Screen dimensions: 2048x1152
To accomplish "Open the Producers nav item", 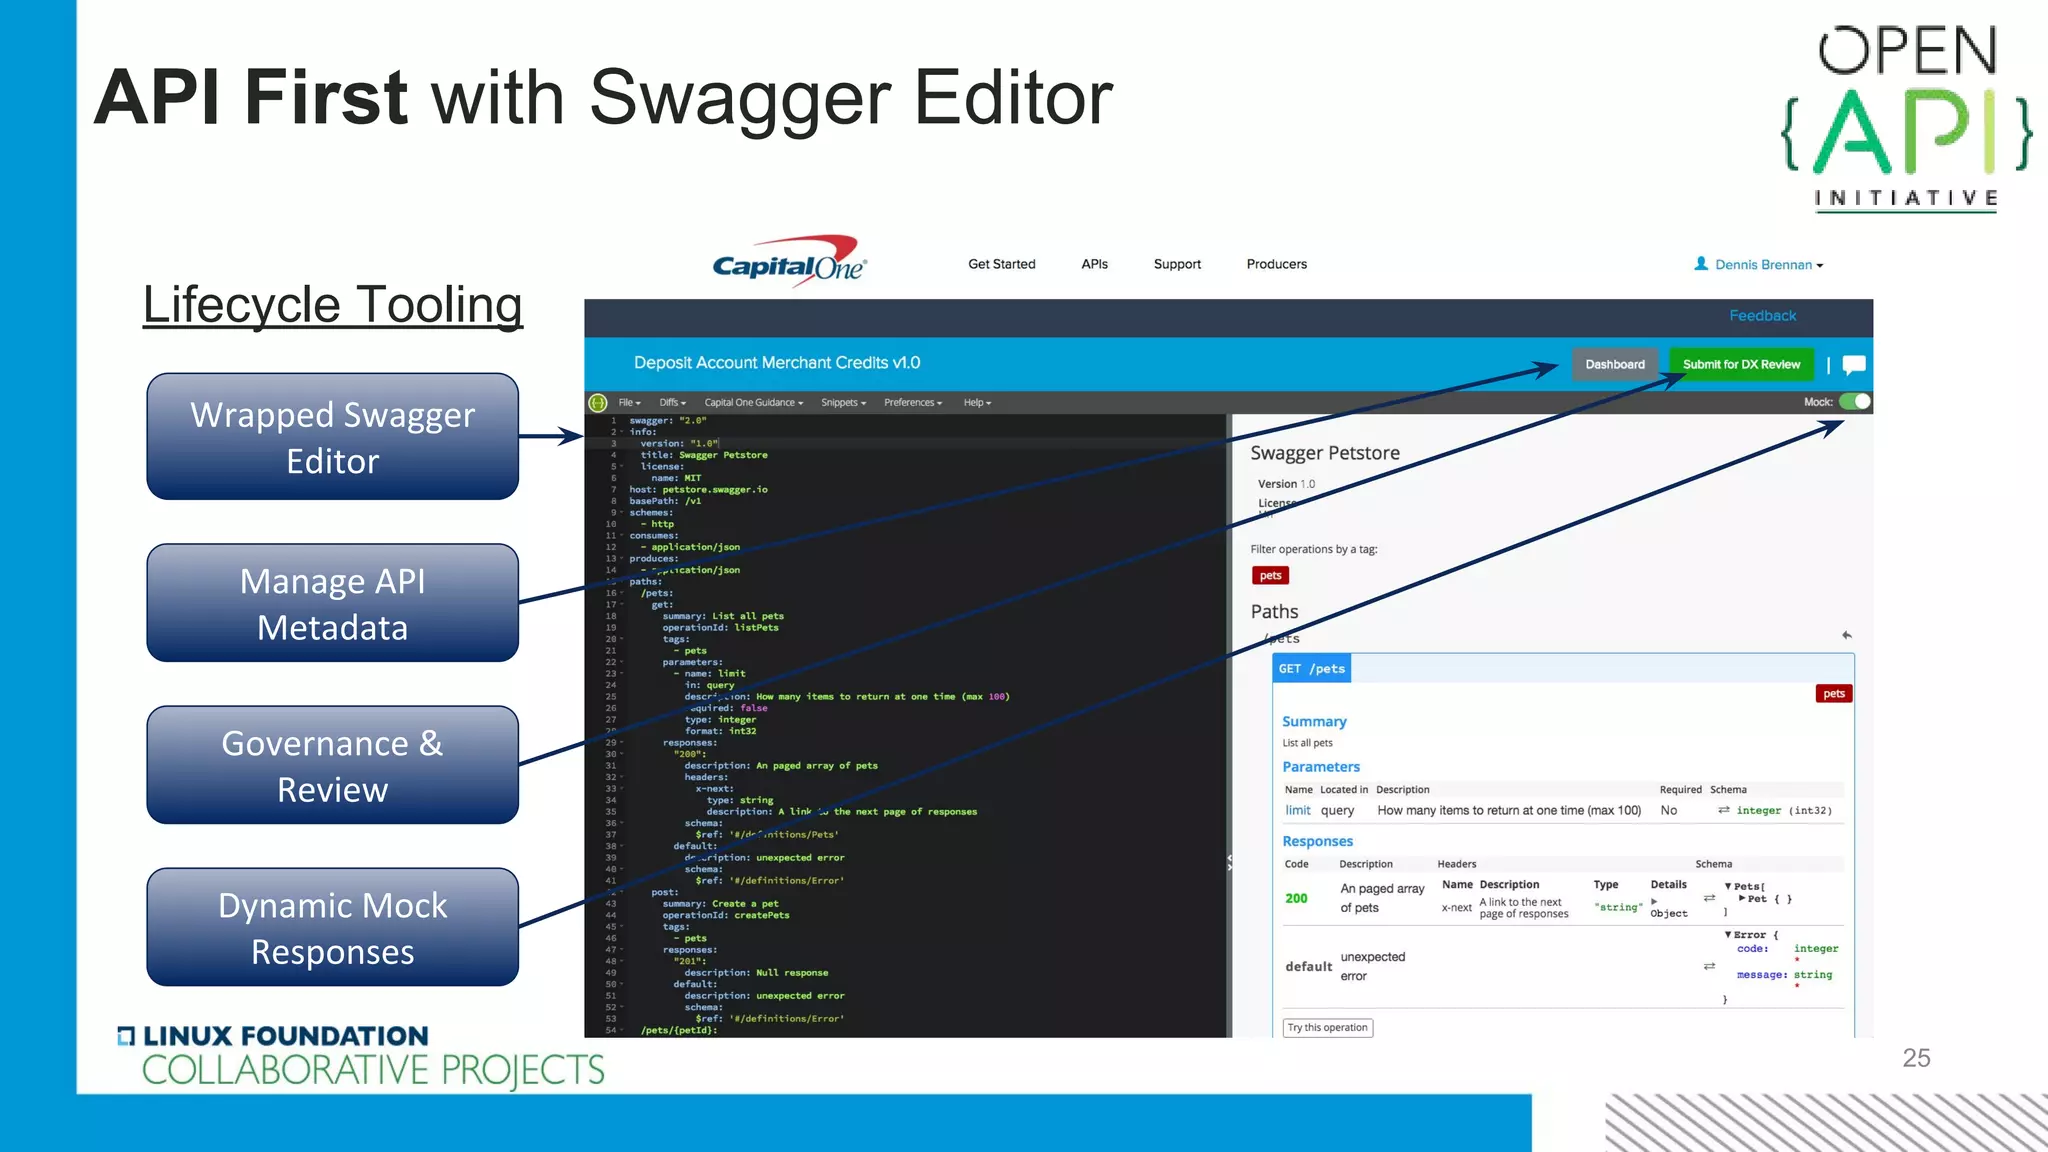I will point(1276,264).
